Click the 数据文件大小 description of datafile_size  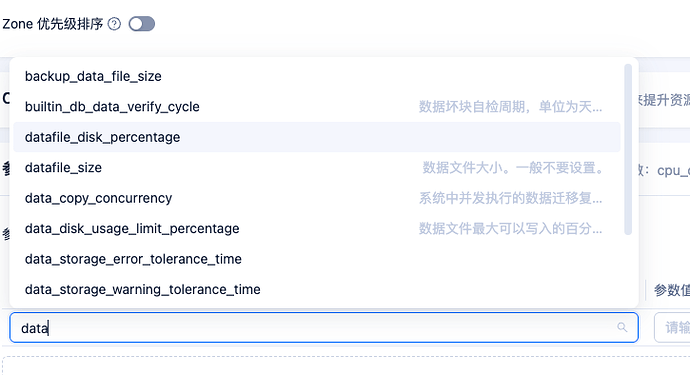513,168
